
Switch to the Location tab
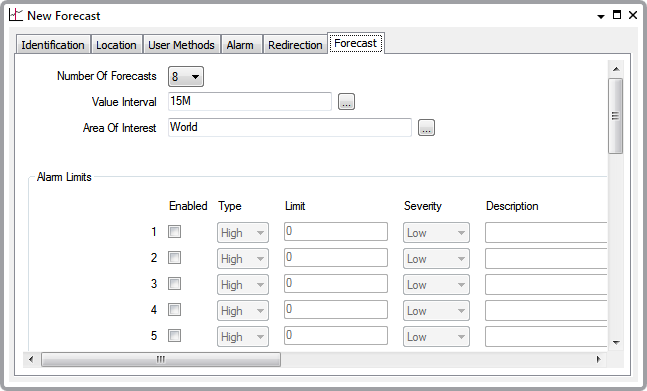pyautogui.click(x=116, y=45)
